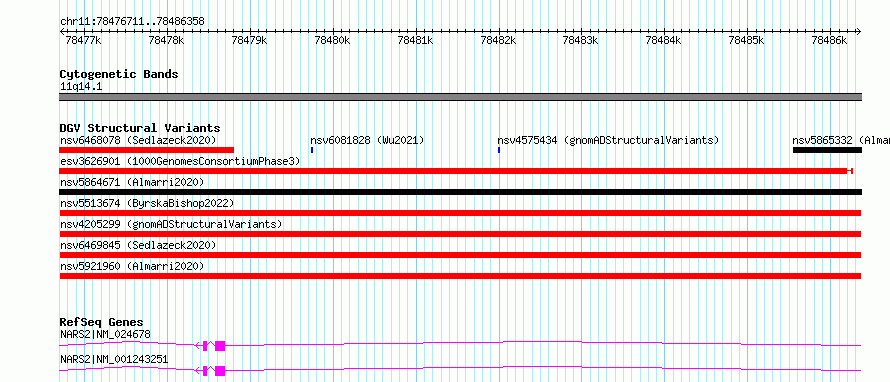This screenshot has width=890, height=382.
Task: Click the 78477k ruler tick label
Action: [83, 40]
